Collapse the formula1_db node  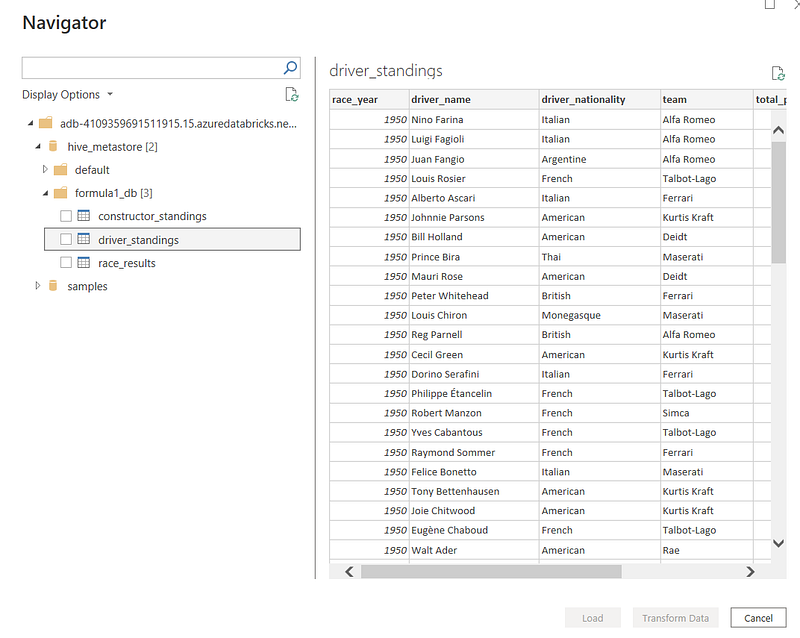(x=46, y=193)
